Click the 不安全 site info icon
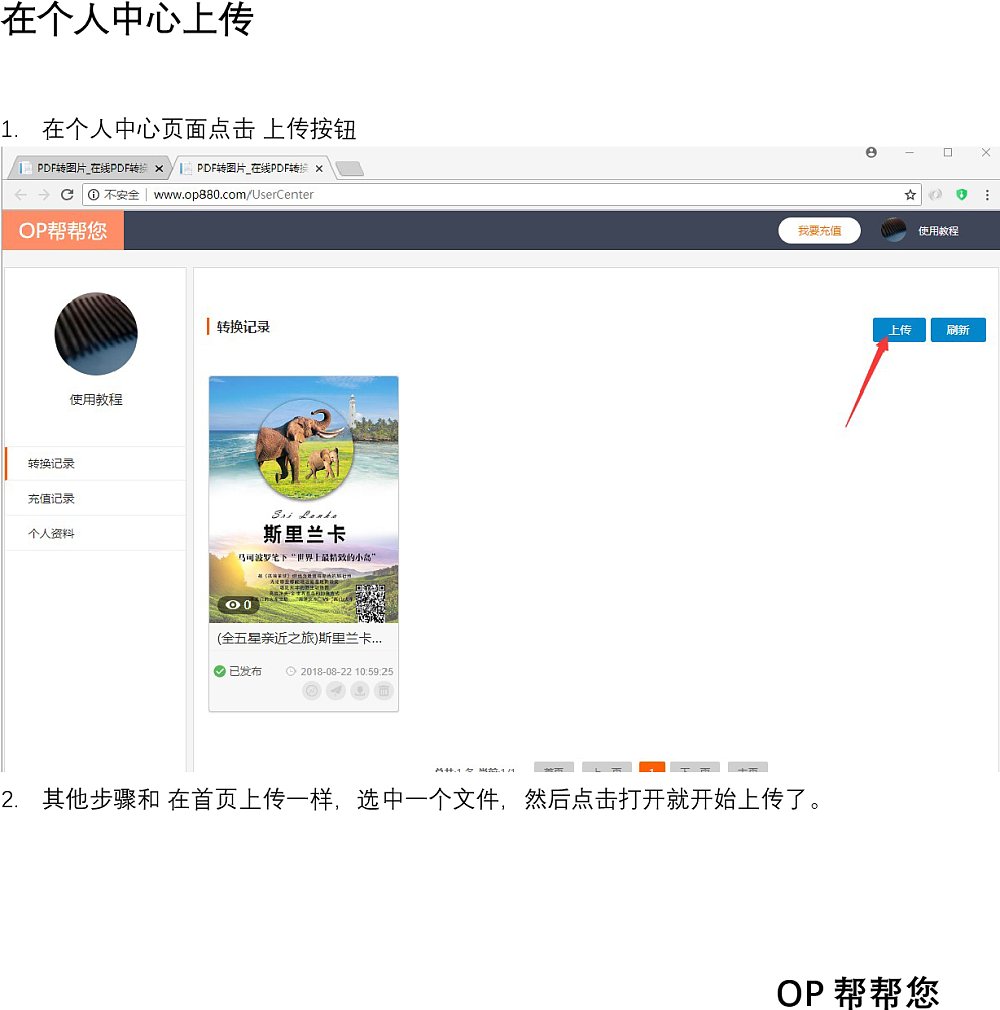 point(93,195)
